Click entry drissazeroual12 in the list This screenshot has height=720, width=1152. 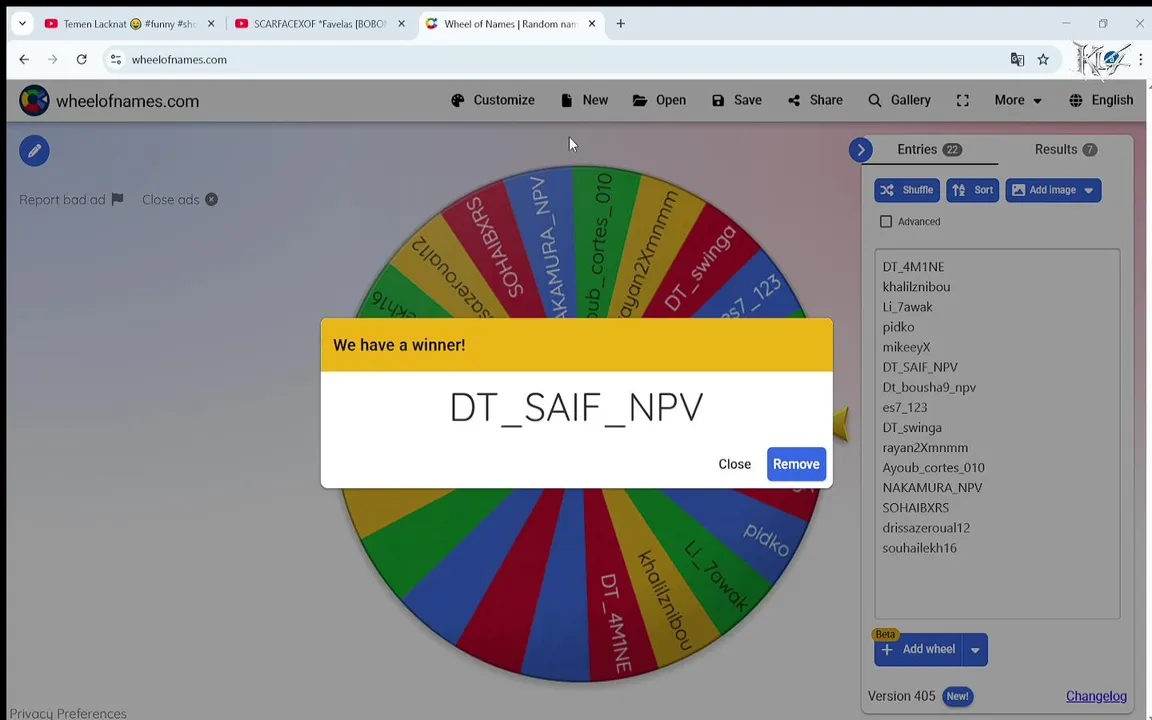point(926,528)
